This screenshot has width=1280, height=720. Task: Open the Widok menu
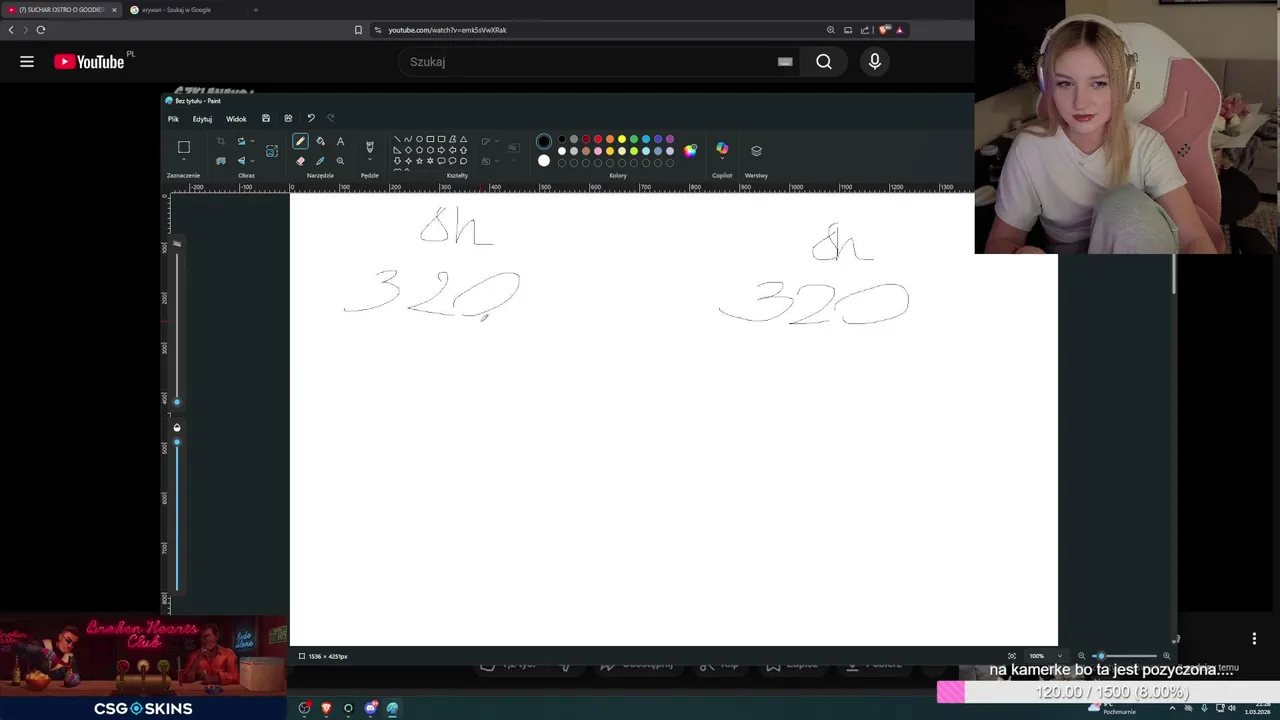pos(236,119)
